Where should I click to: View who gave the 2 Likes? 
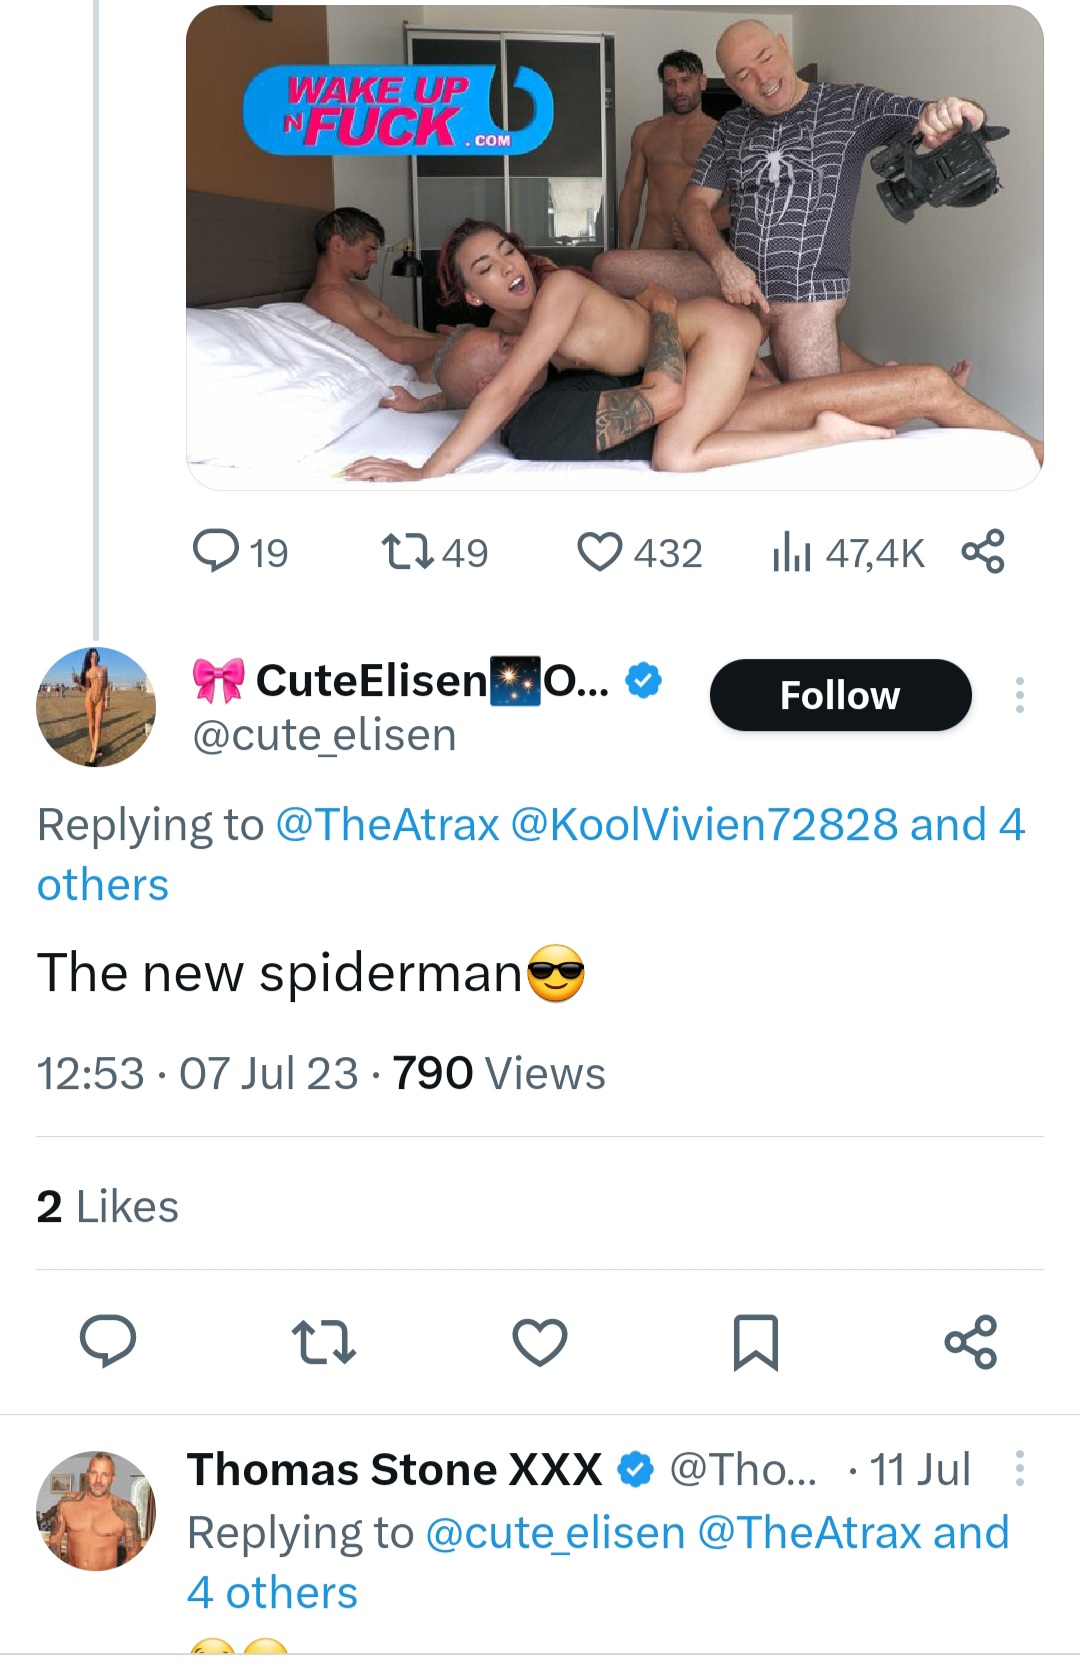click(x=108, y=1206)
